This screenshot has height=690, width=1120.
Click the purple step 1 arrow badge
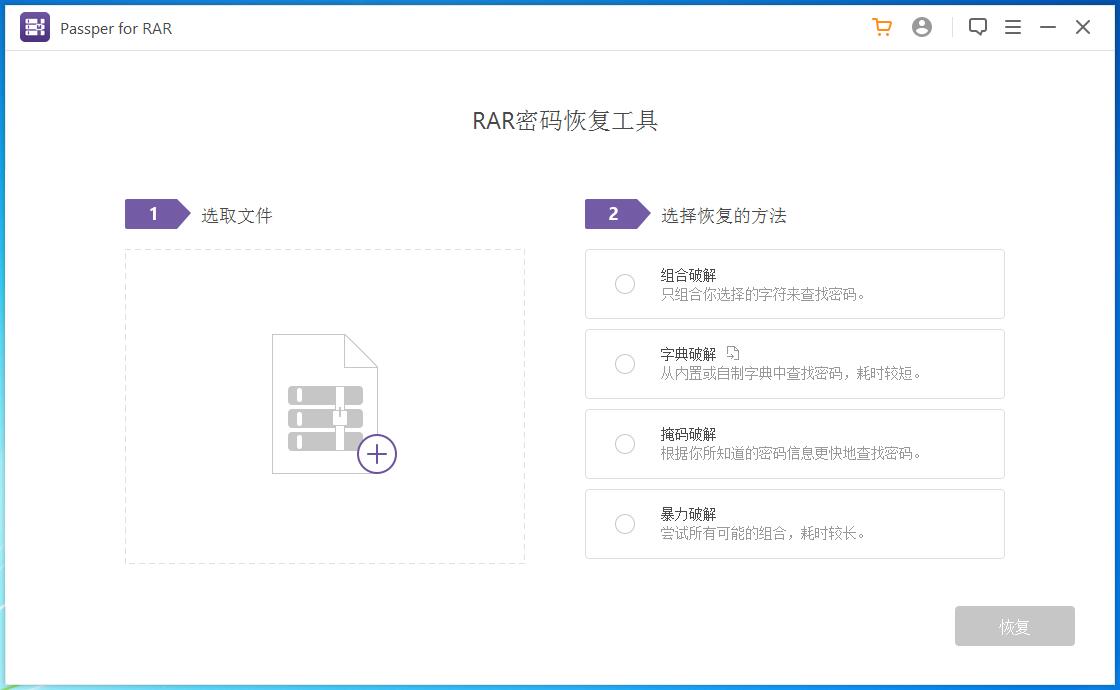coord(155,213)
